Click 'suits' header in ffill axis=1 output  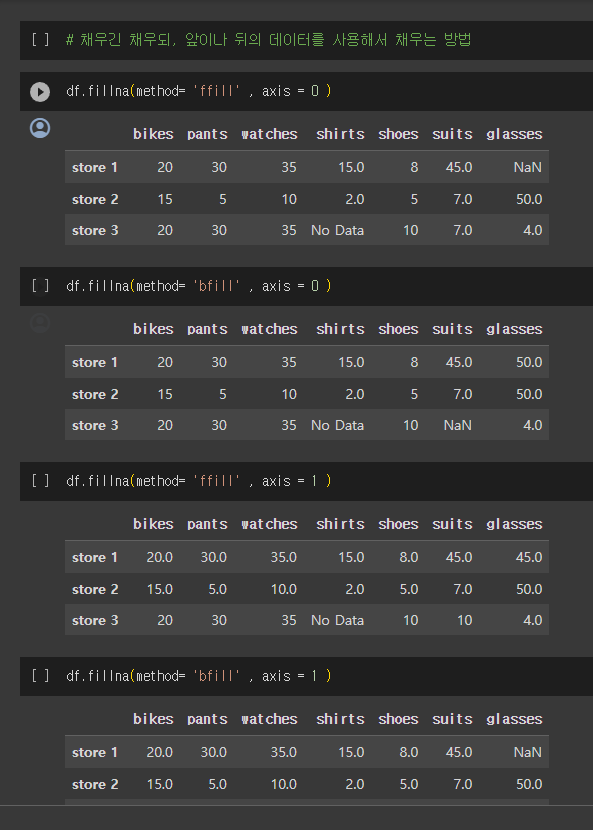(452, 524)
